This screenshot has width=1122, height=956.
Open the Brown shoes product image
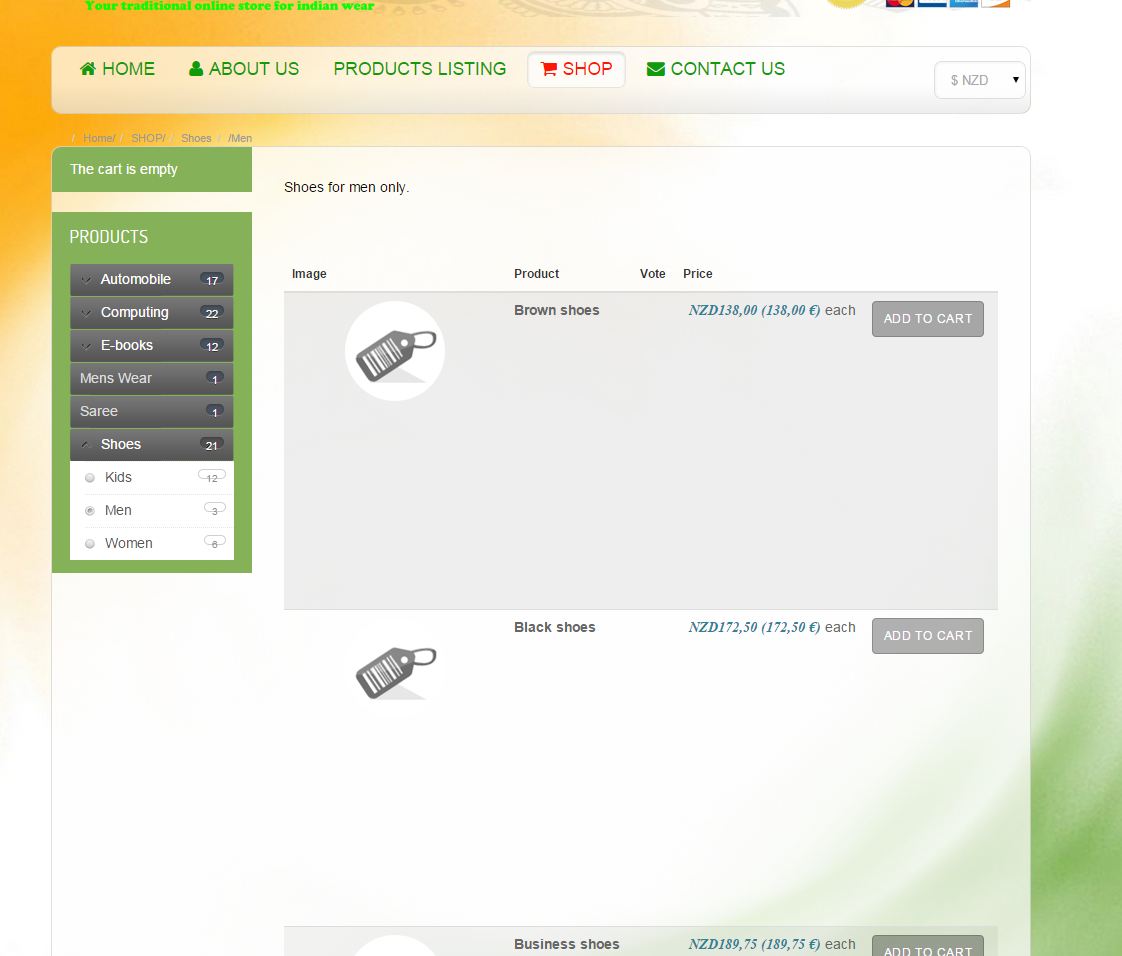pyautogui.click(x=395, y=351)
